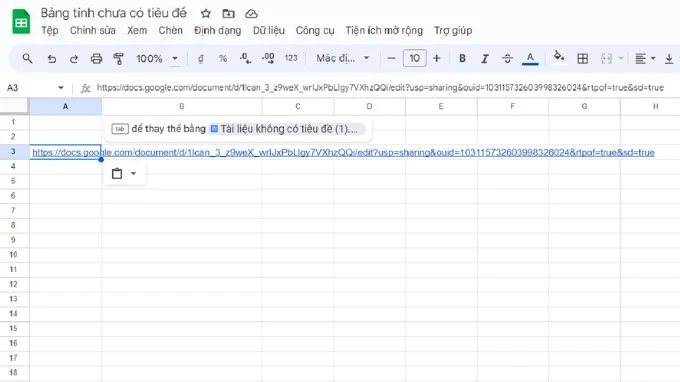Select column E header

click(441, 106)
